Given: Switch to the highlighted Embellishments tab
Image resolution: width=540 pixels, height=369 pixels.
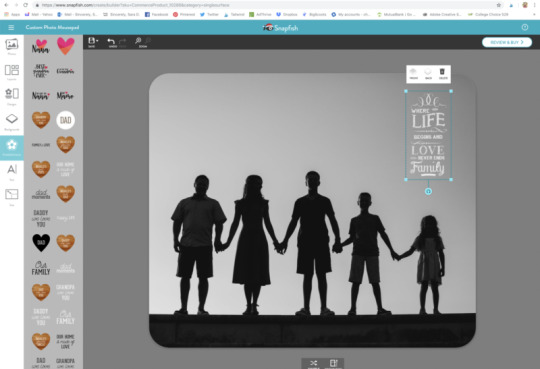Looking at the screenshot, I should [12, 147].
